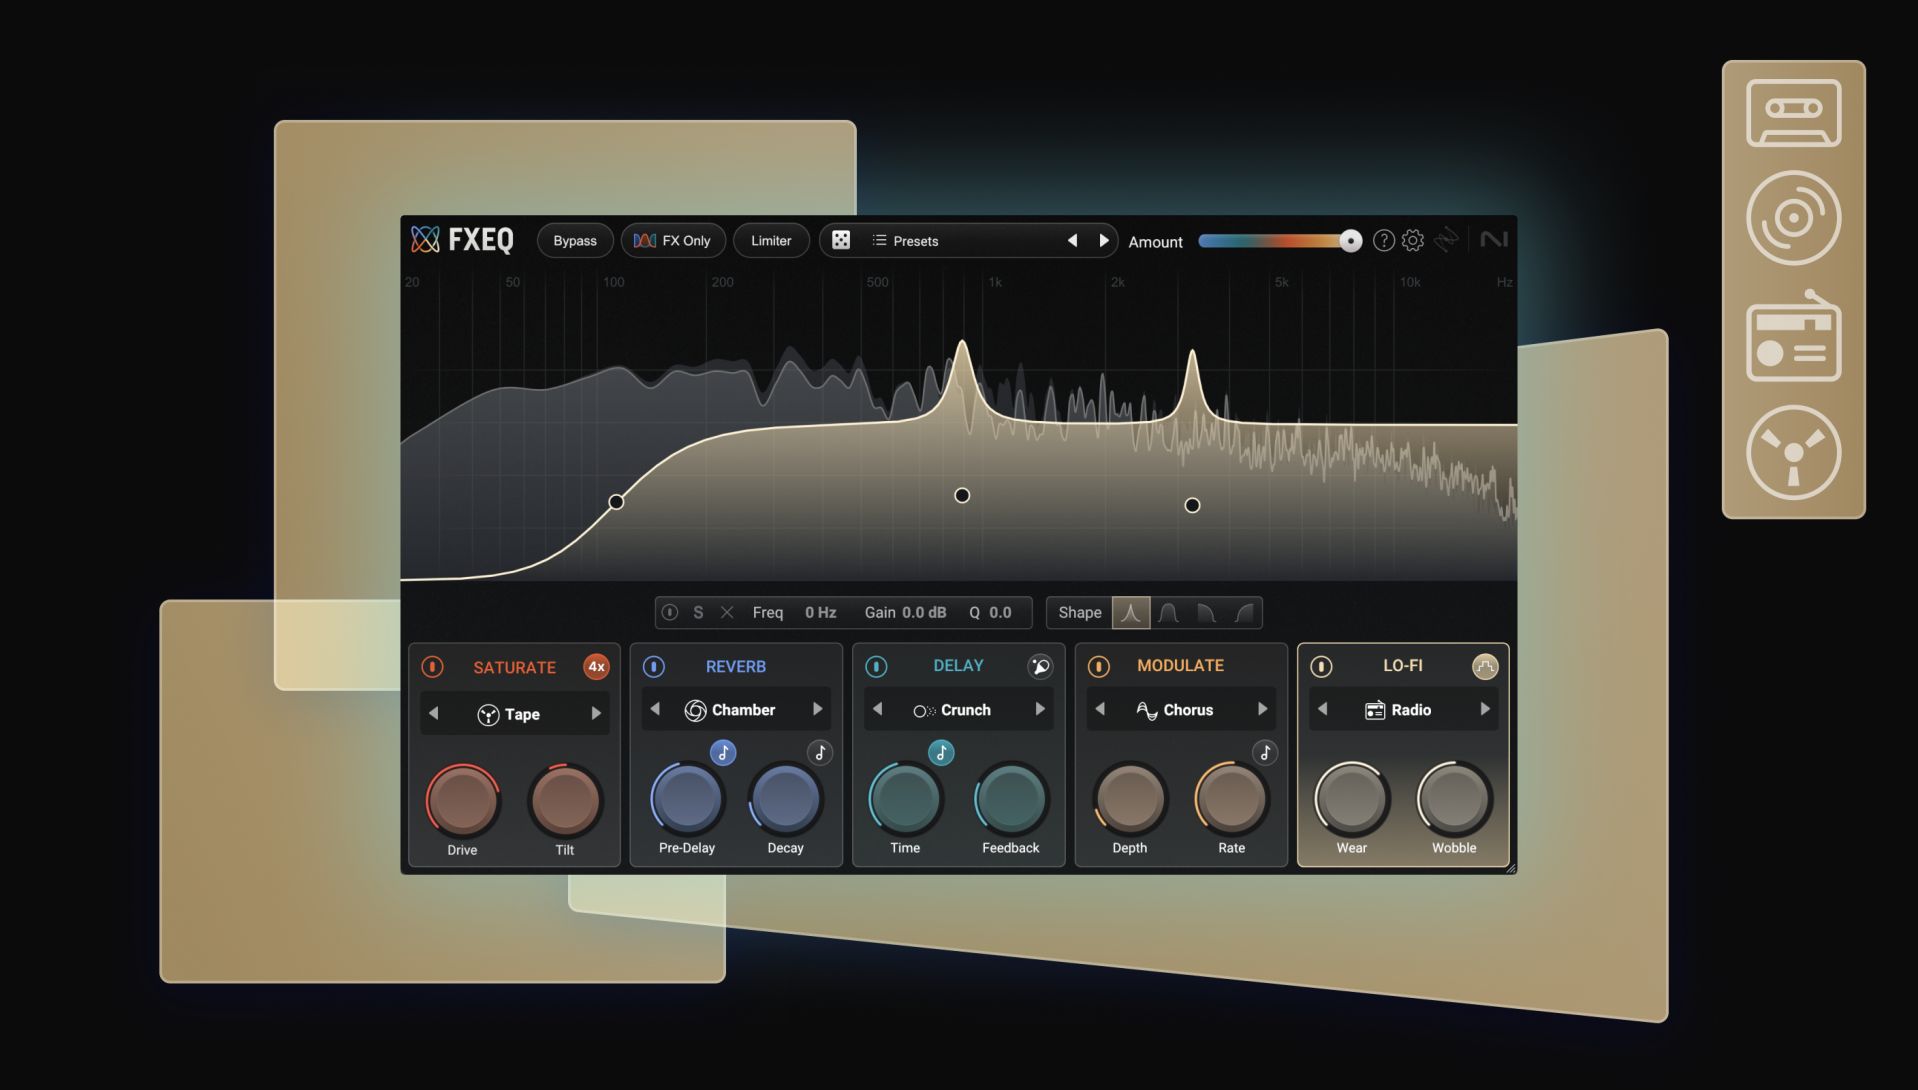Toggle the selected EQ band power
This screenshot has width=1918, height=1090.
(x=670, y=612)
